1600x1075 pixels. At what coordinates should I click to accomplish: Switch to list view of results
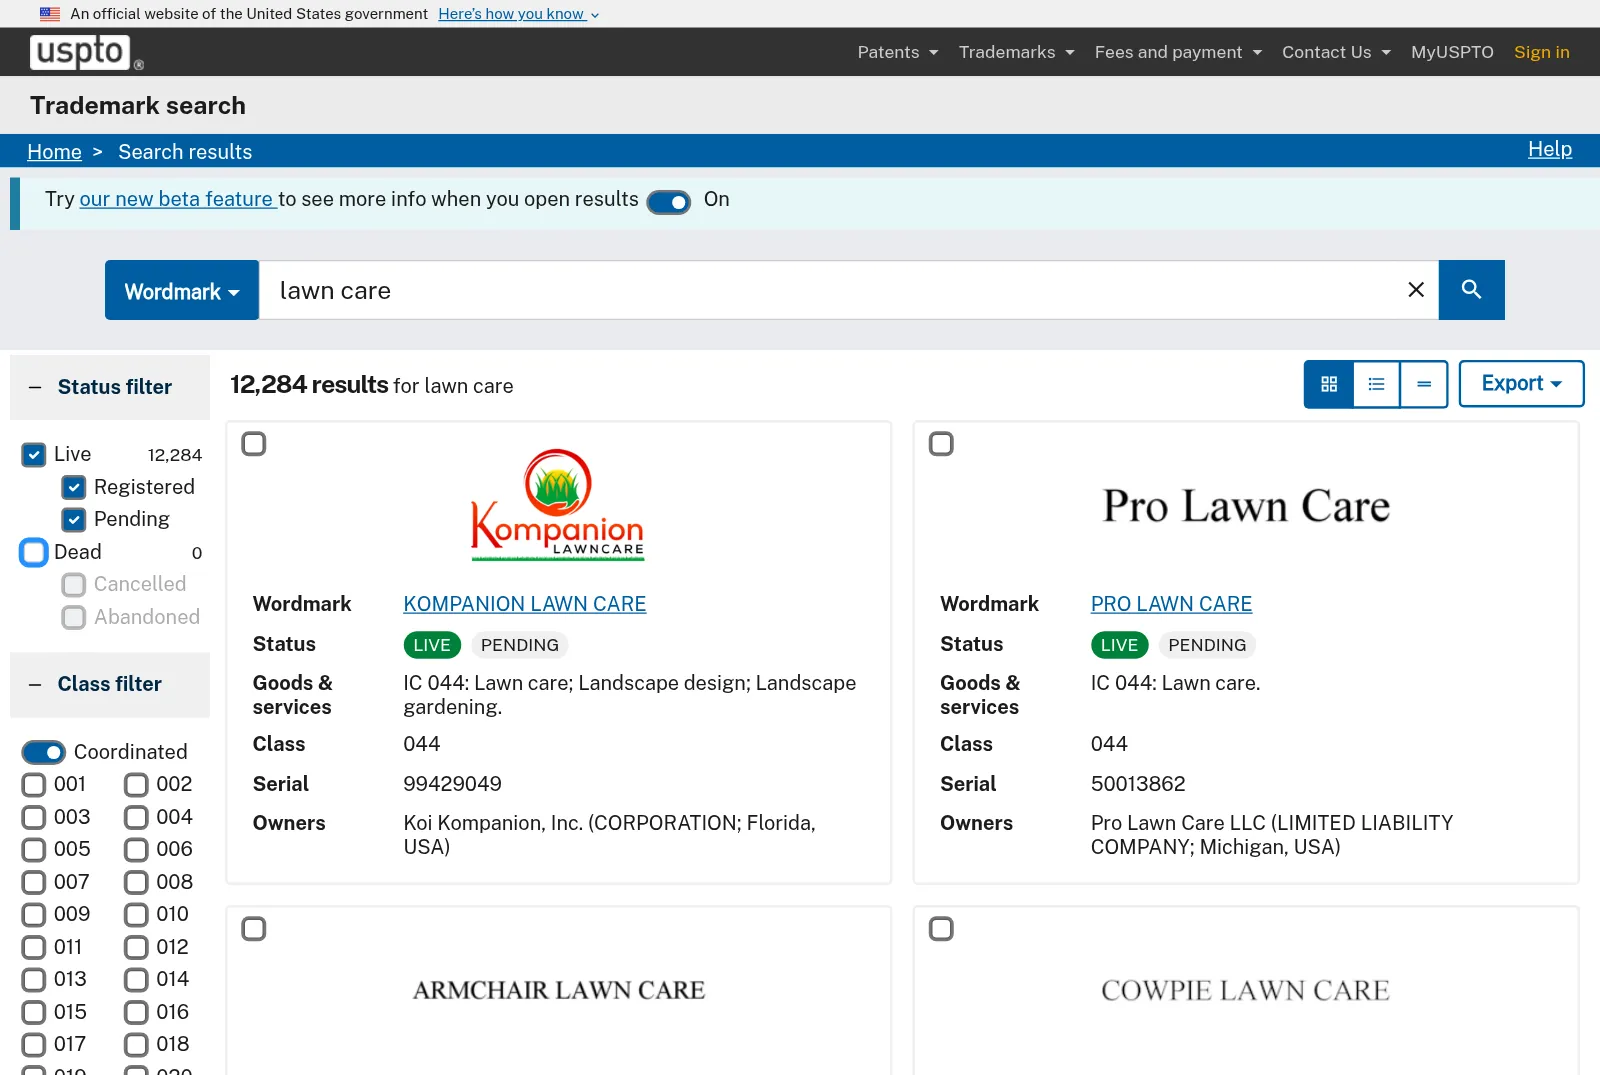1377,384
